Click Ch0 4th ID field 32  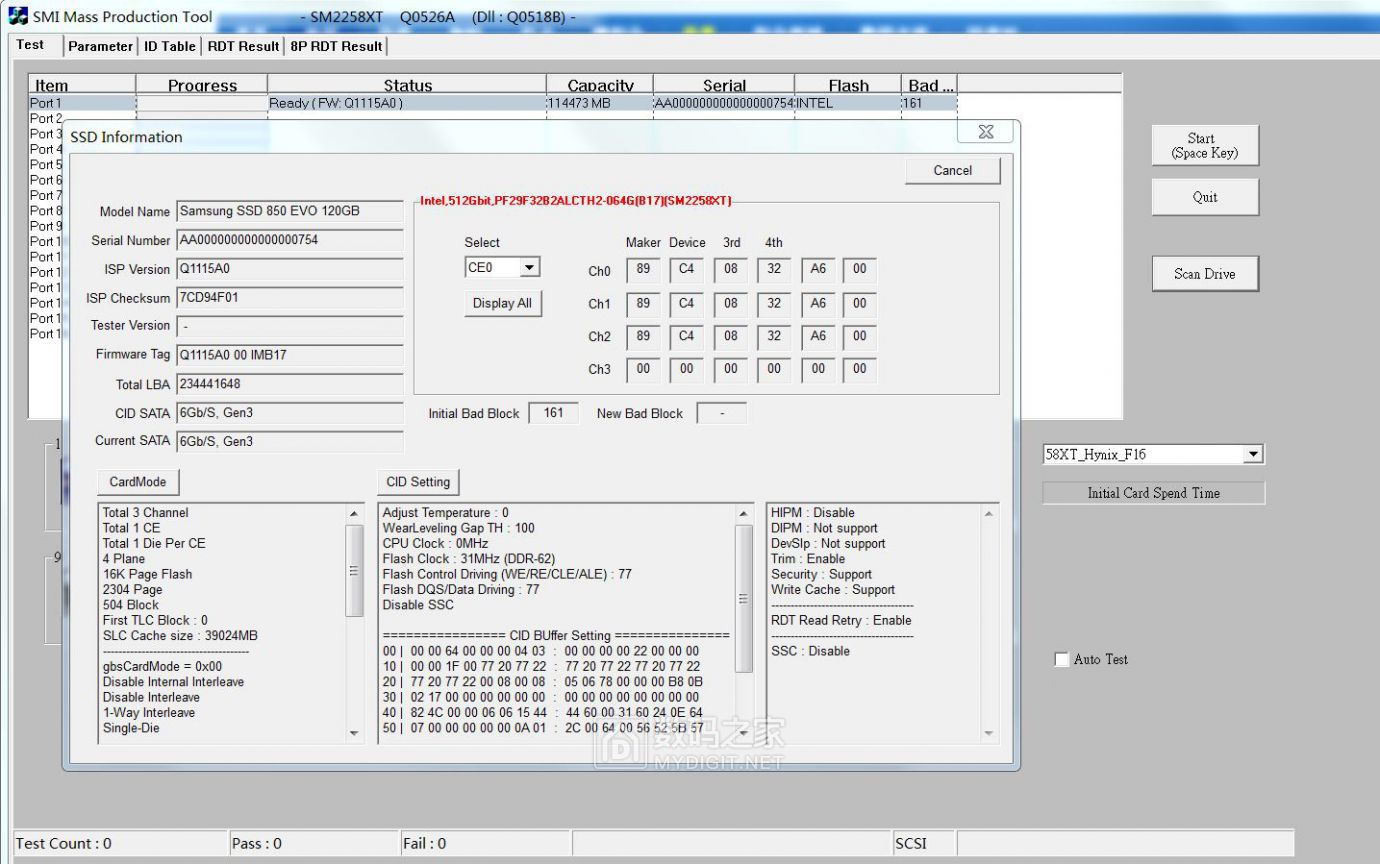pyautogui.click(x=774, y=271)
